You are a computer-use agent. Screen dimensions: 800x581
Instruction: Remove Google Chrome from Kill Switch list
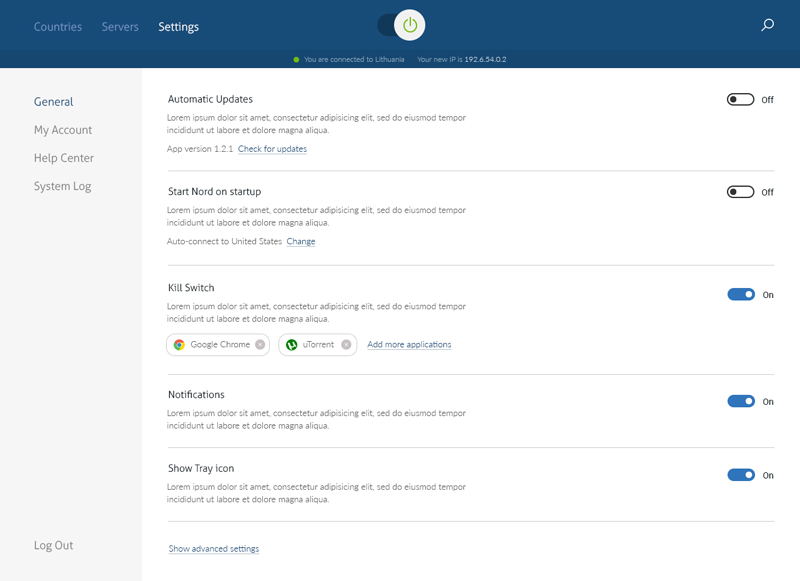pos(260,345)
